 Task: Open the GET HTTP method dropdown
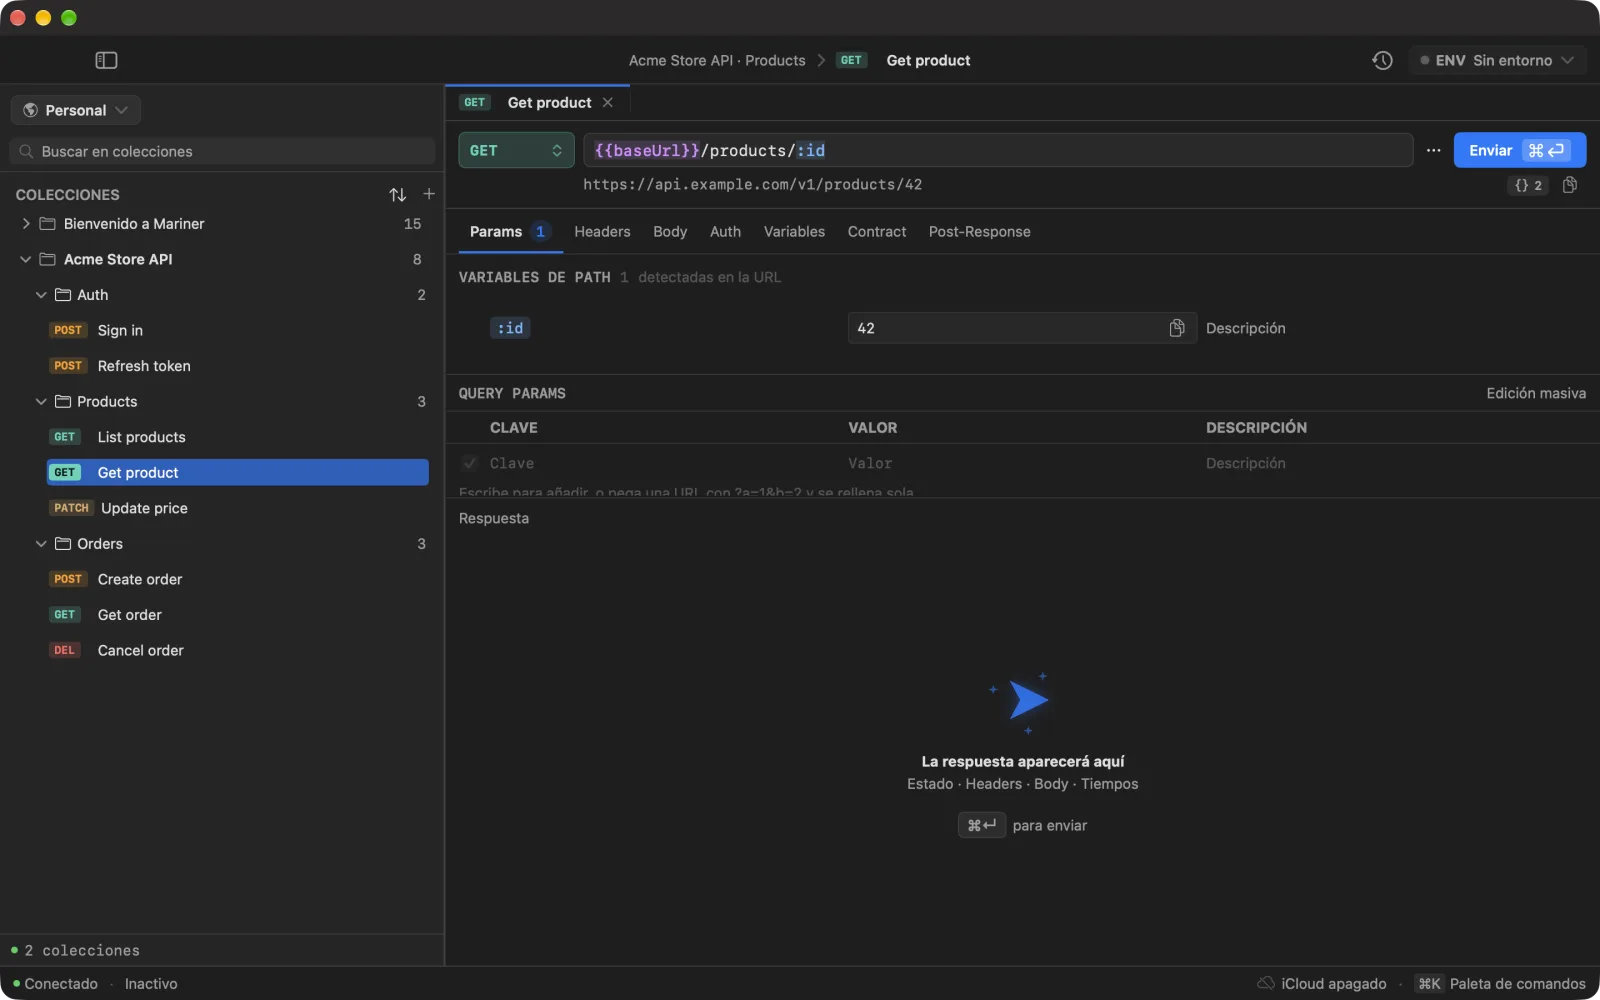(516, 150)
